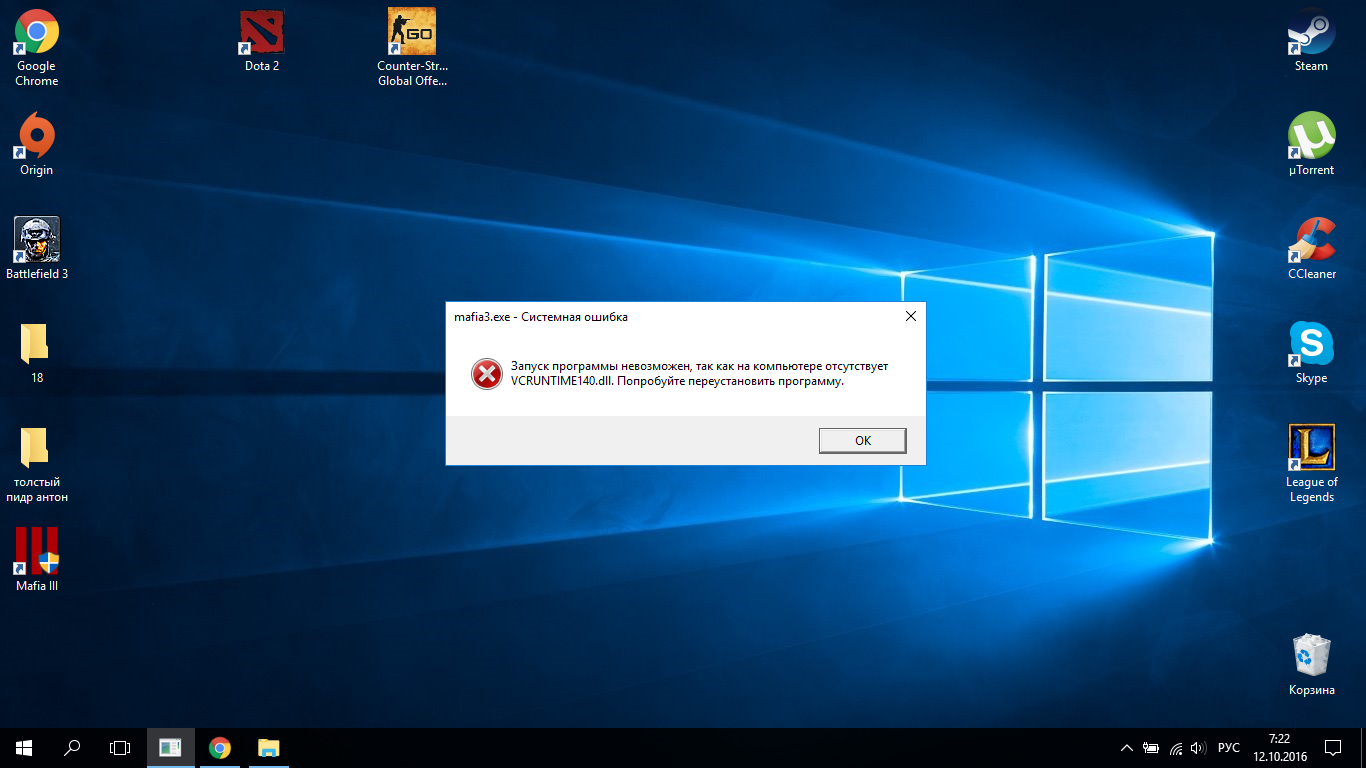Select the CCleaner desktop shortcut
1366x768 pixels.
pyautogui.click(x=1311, y=249)
